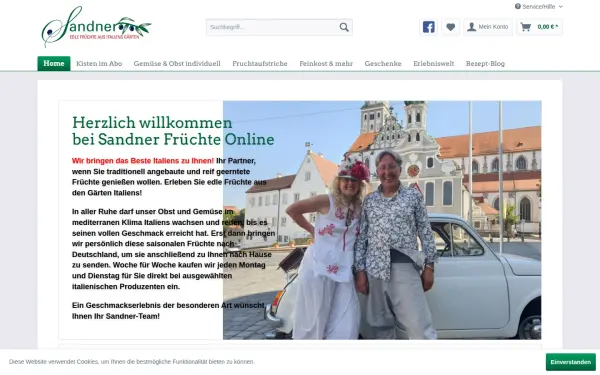
Task: Click the Herzlich willkommen heading
Action: pyautogui.click(x=173, y=131)
